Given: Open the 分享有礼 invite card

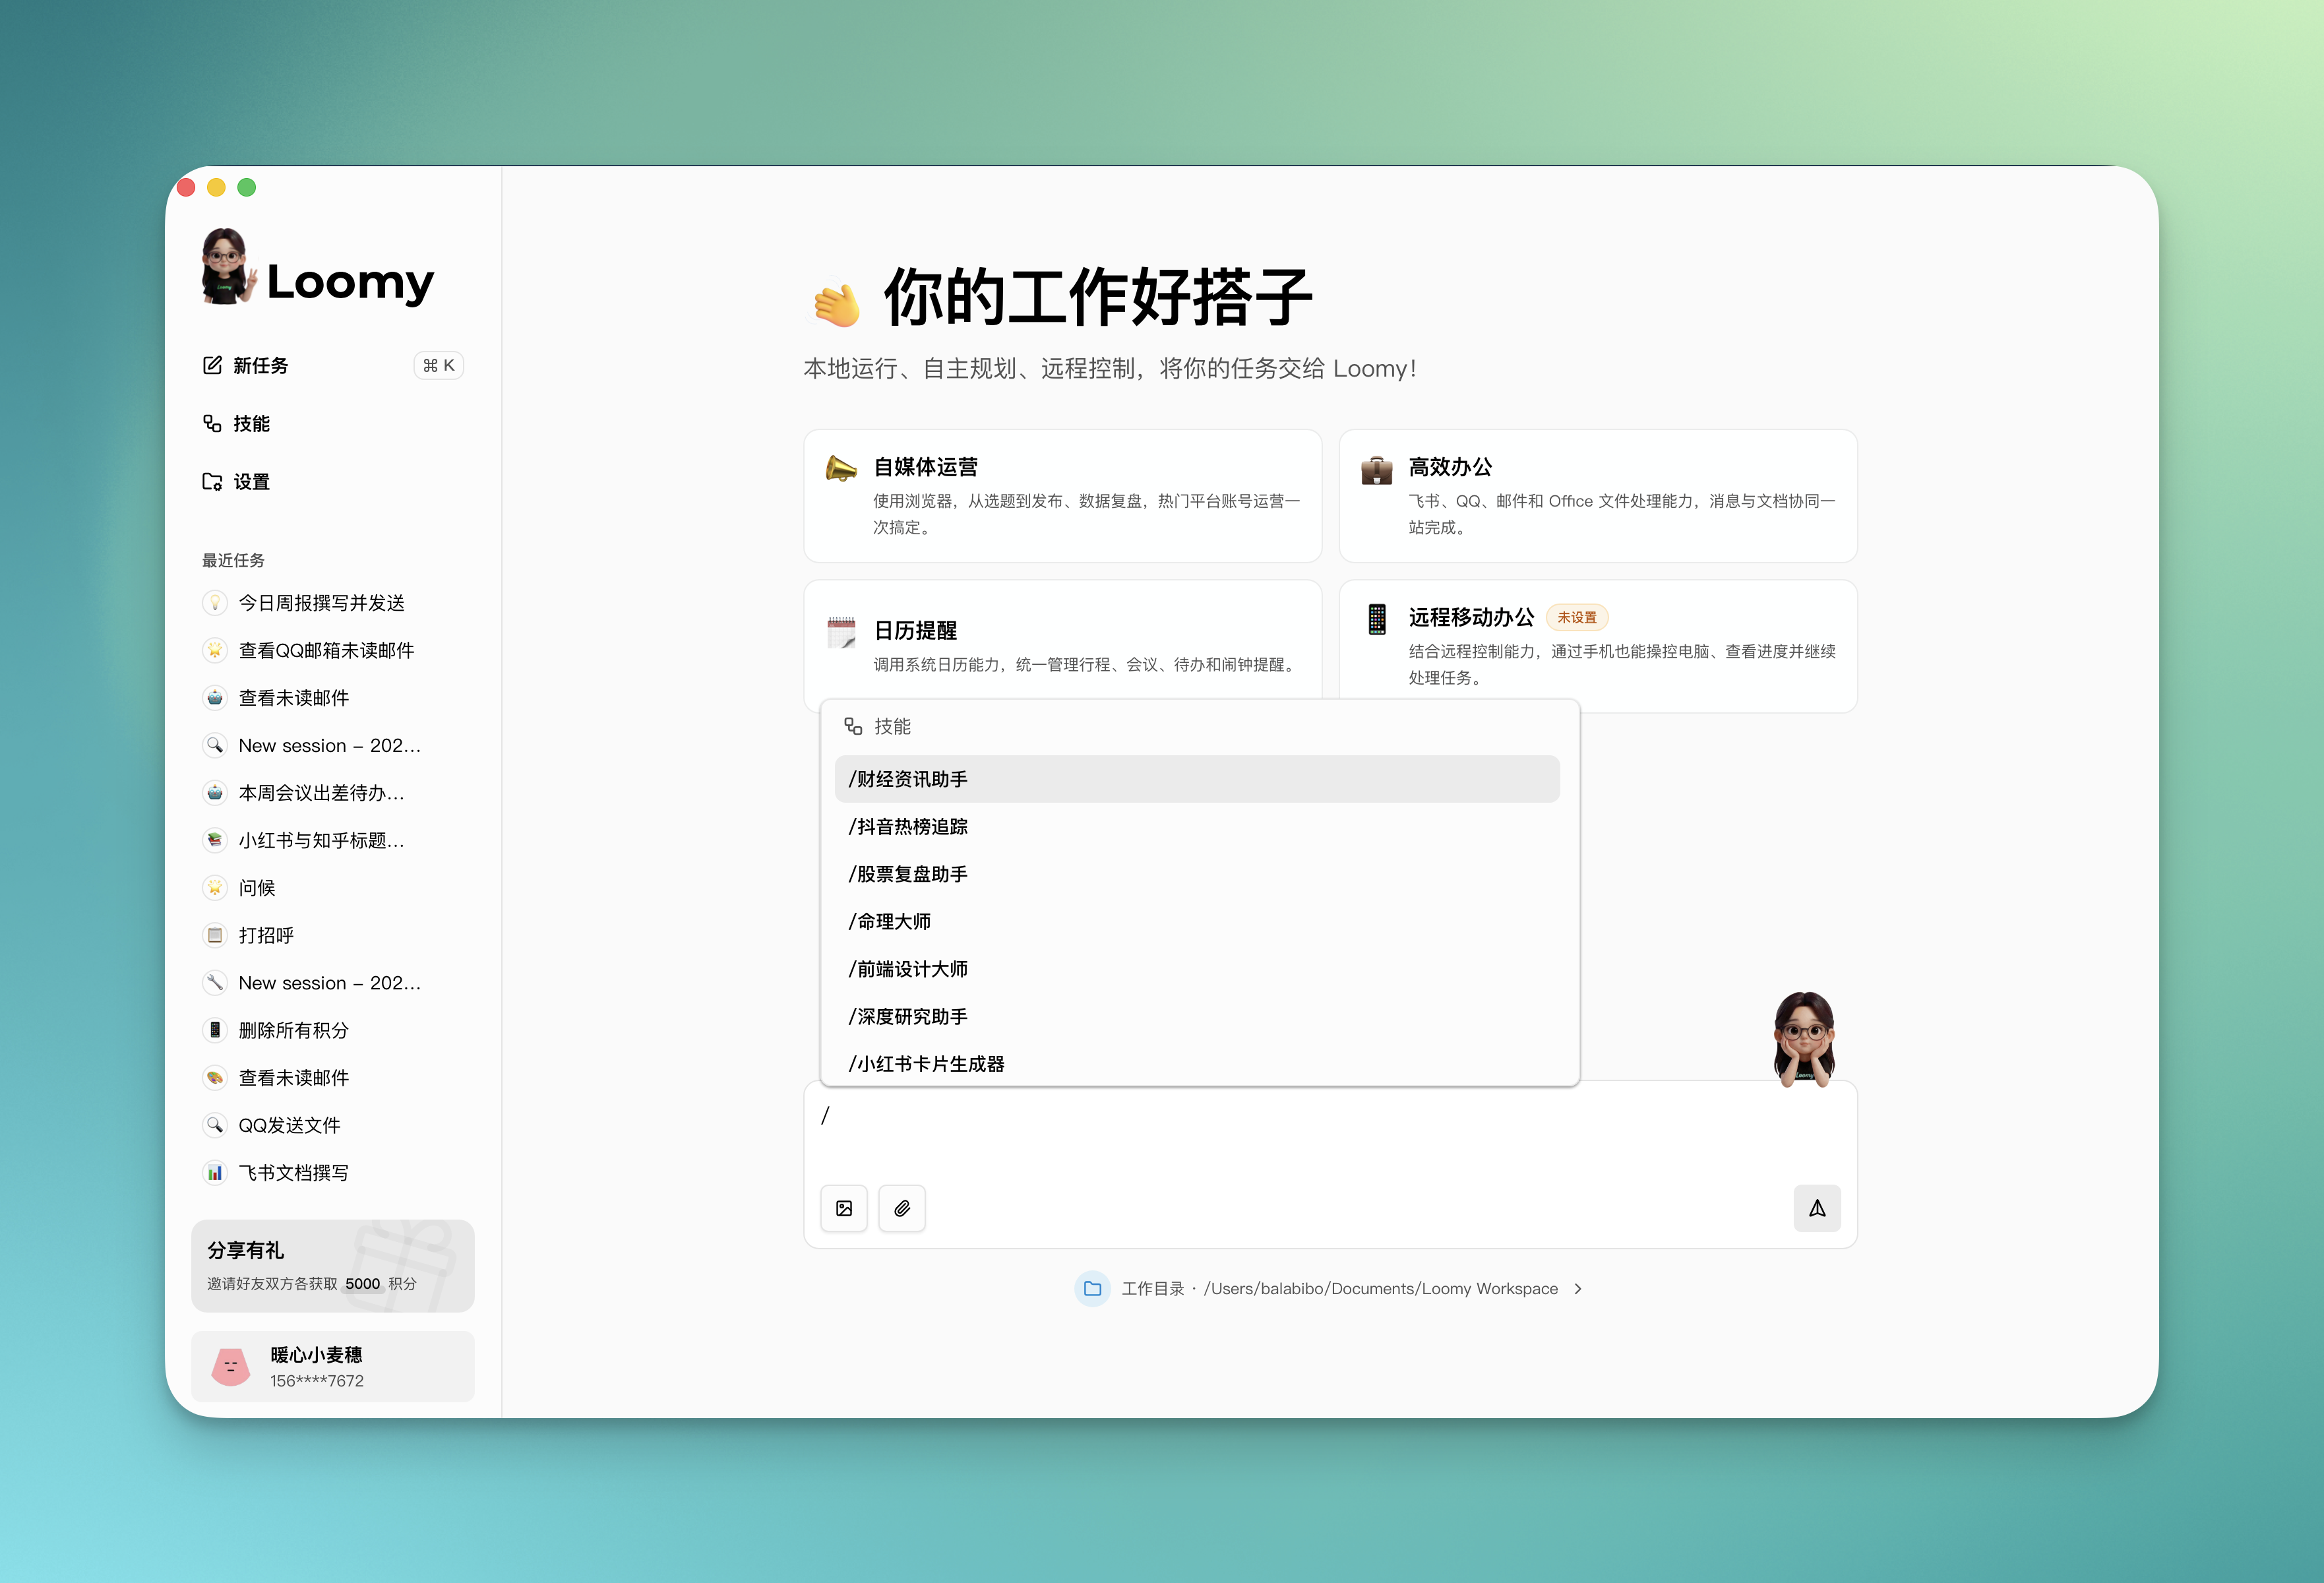Looking at the screenshot, I should [333, 1264].
